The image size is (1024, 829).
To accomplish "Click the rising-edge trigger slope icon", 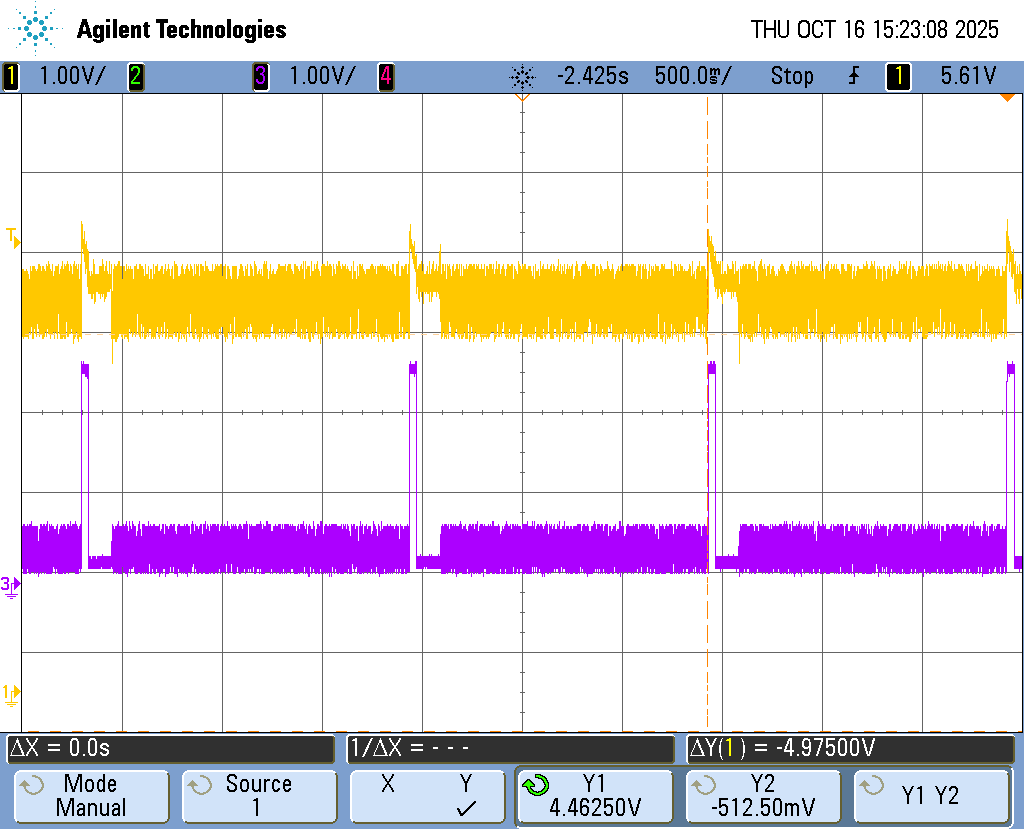I will point(854,76).
